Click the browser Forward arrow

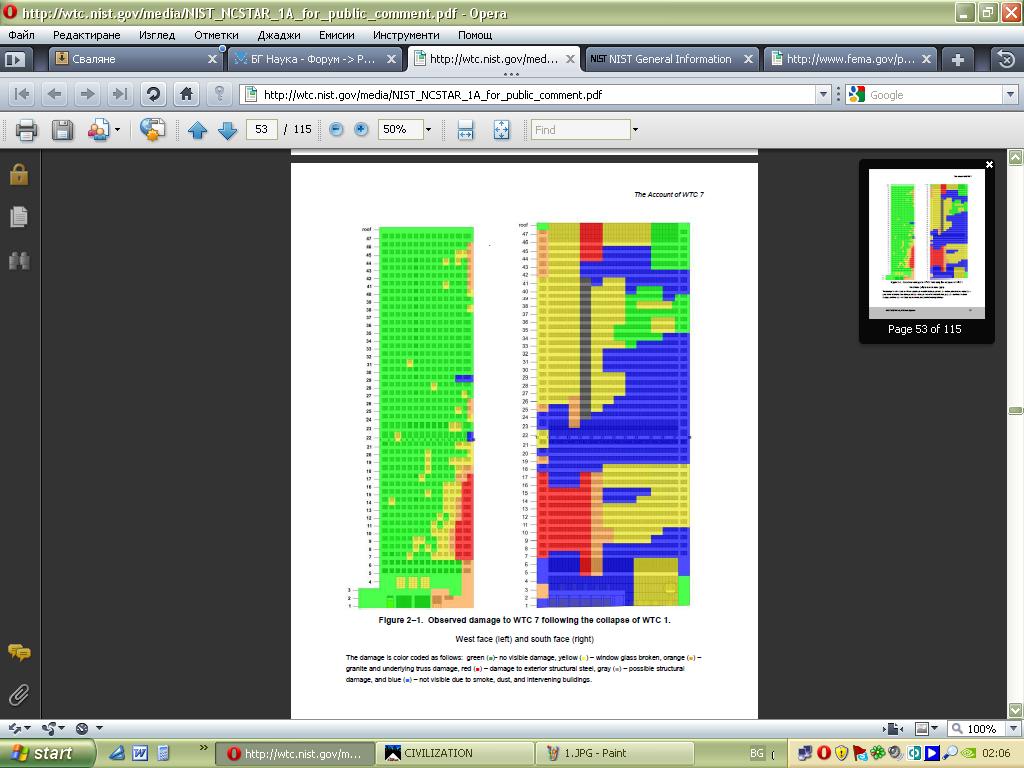[x=87, y=95]
